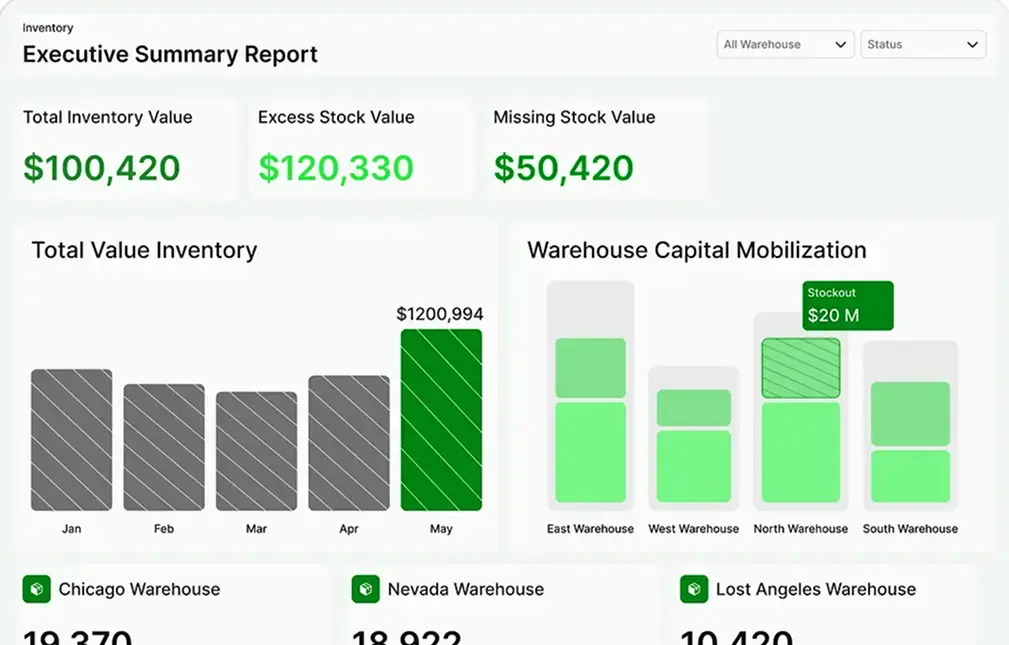Open the Status filter dropdown
The image size is (1009, 645).
(x=922, y=45)
